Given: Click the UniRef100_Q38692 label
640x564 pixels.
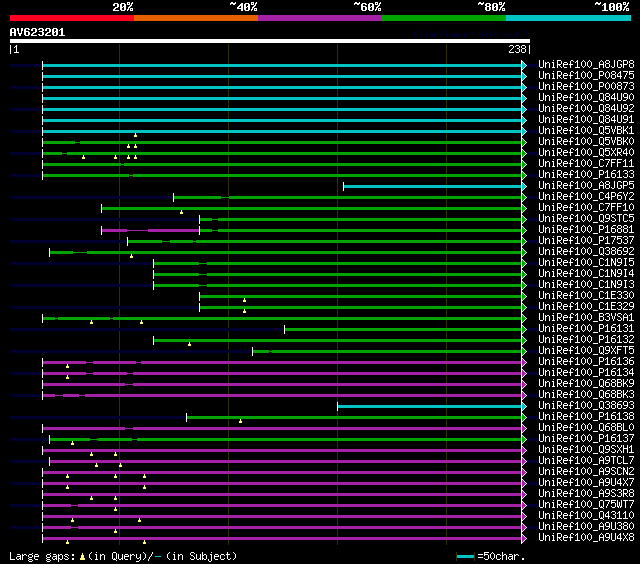Looking at the screenshot, I should pos(586,252).
